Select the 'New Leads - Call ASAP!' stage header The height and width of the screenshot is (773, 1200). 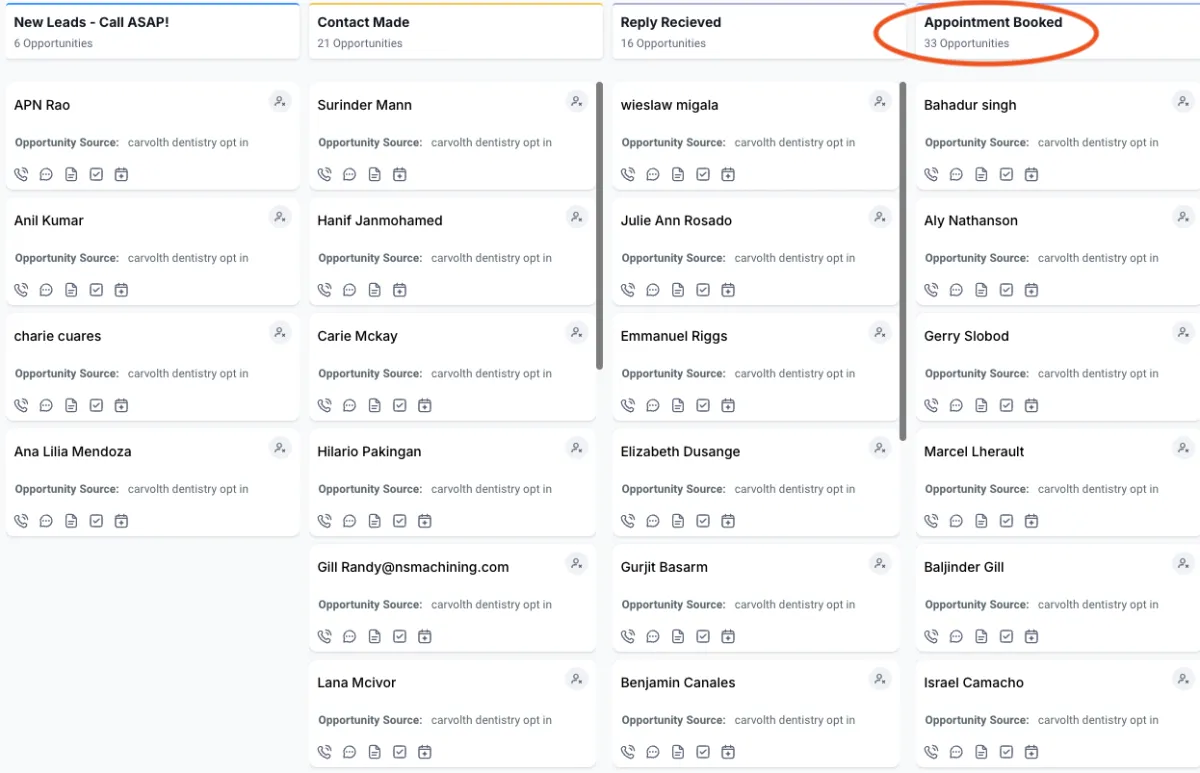click(152, 32)
